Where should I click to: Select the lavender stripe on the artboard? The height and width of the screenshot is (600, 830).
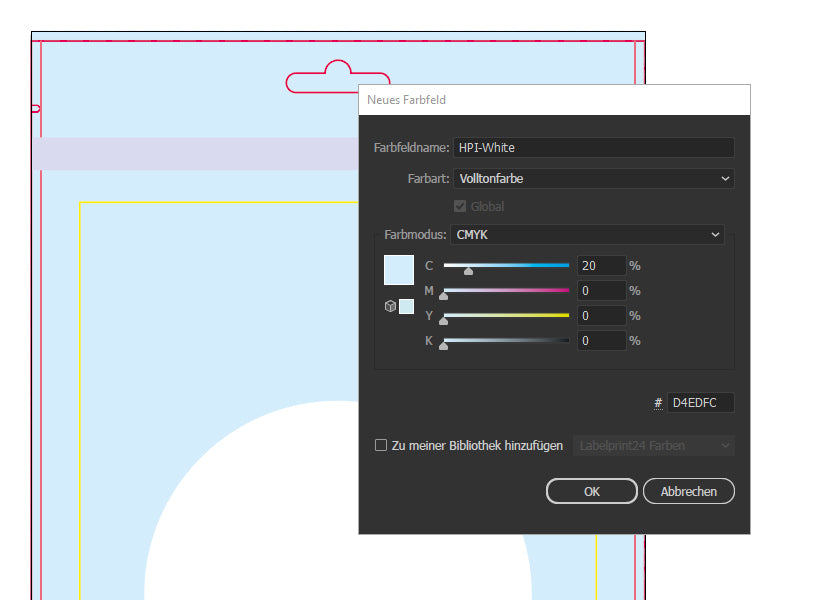pyautogui.click(x=195, y=154)
